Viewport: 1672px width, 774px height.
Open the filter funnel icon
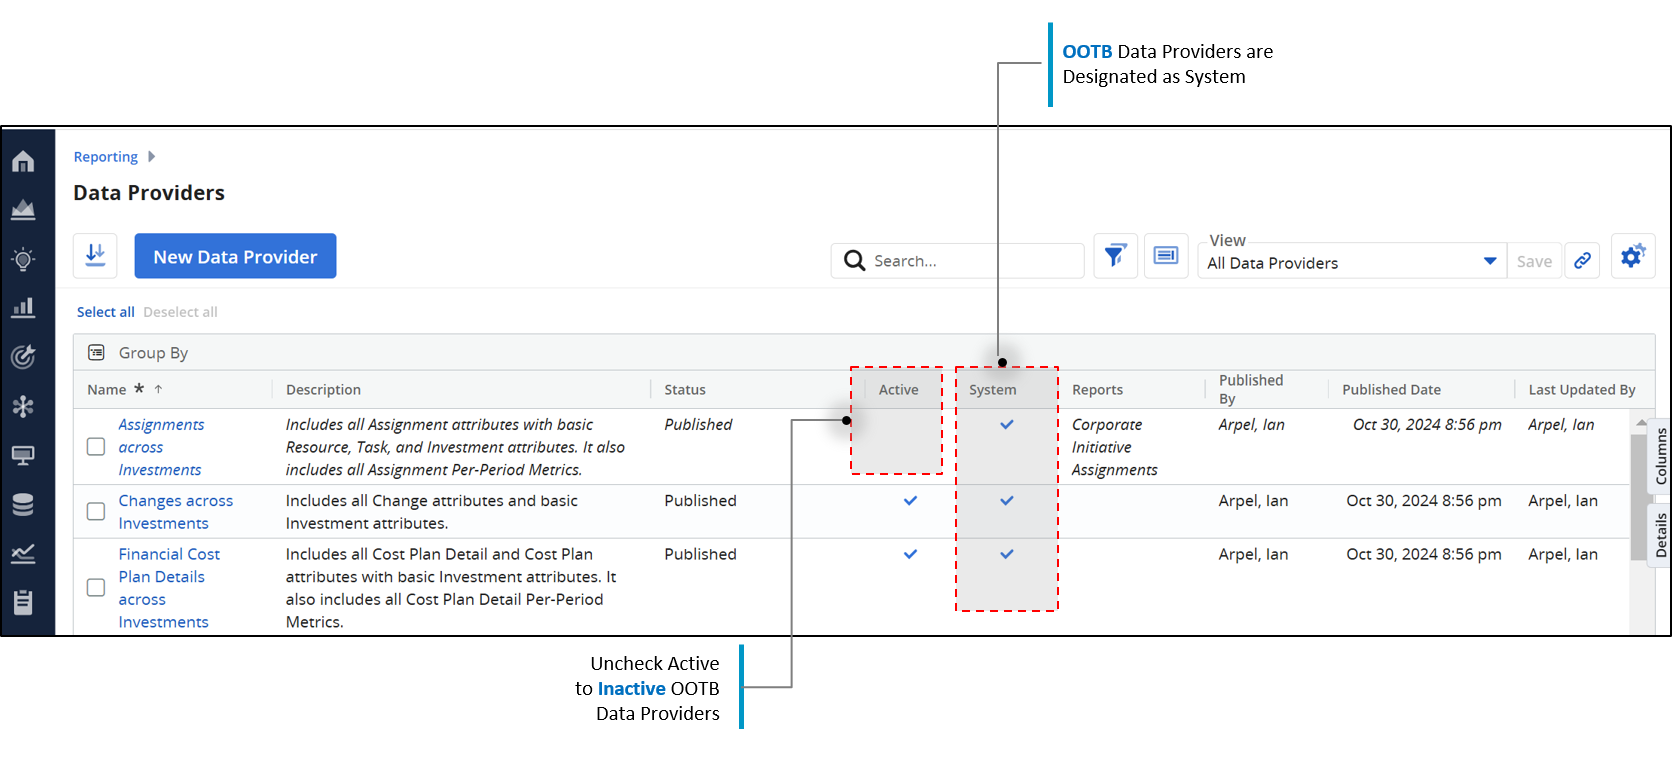pos(1115,256)
